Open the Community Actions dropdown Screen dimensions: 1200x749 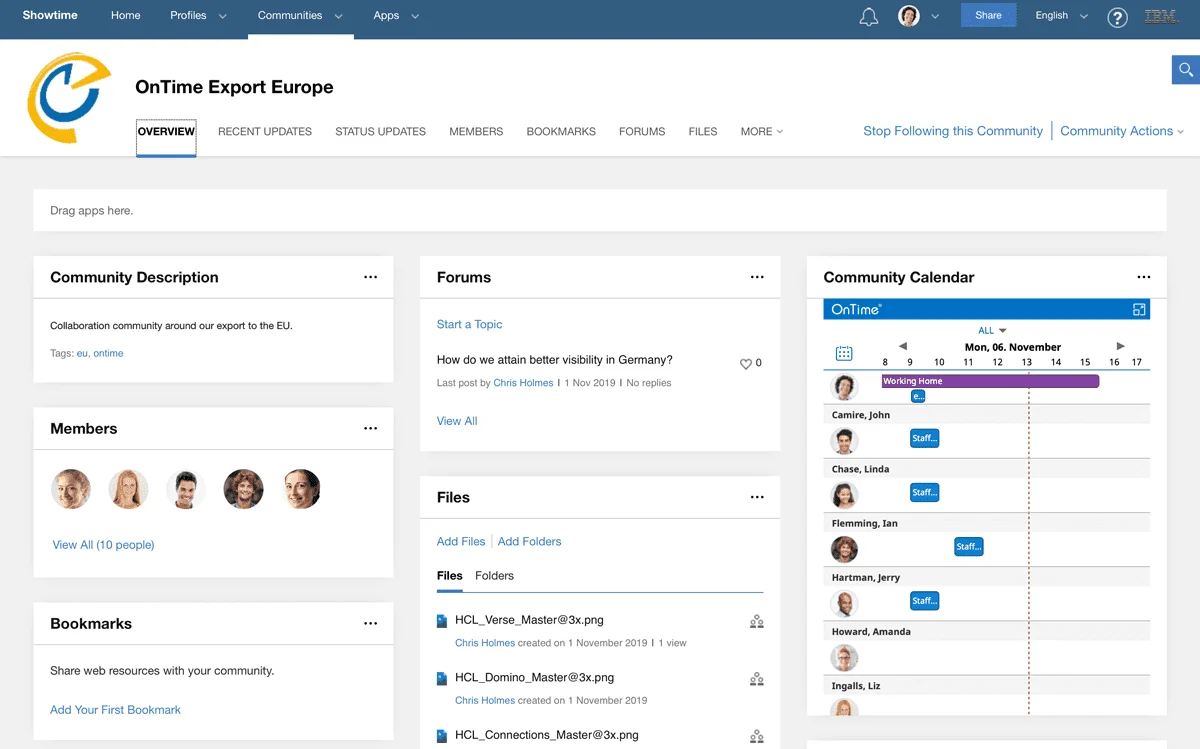[x=1122, y=131]
